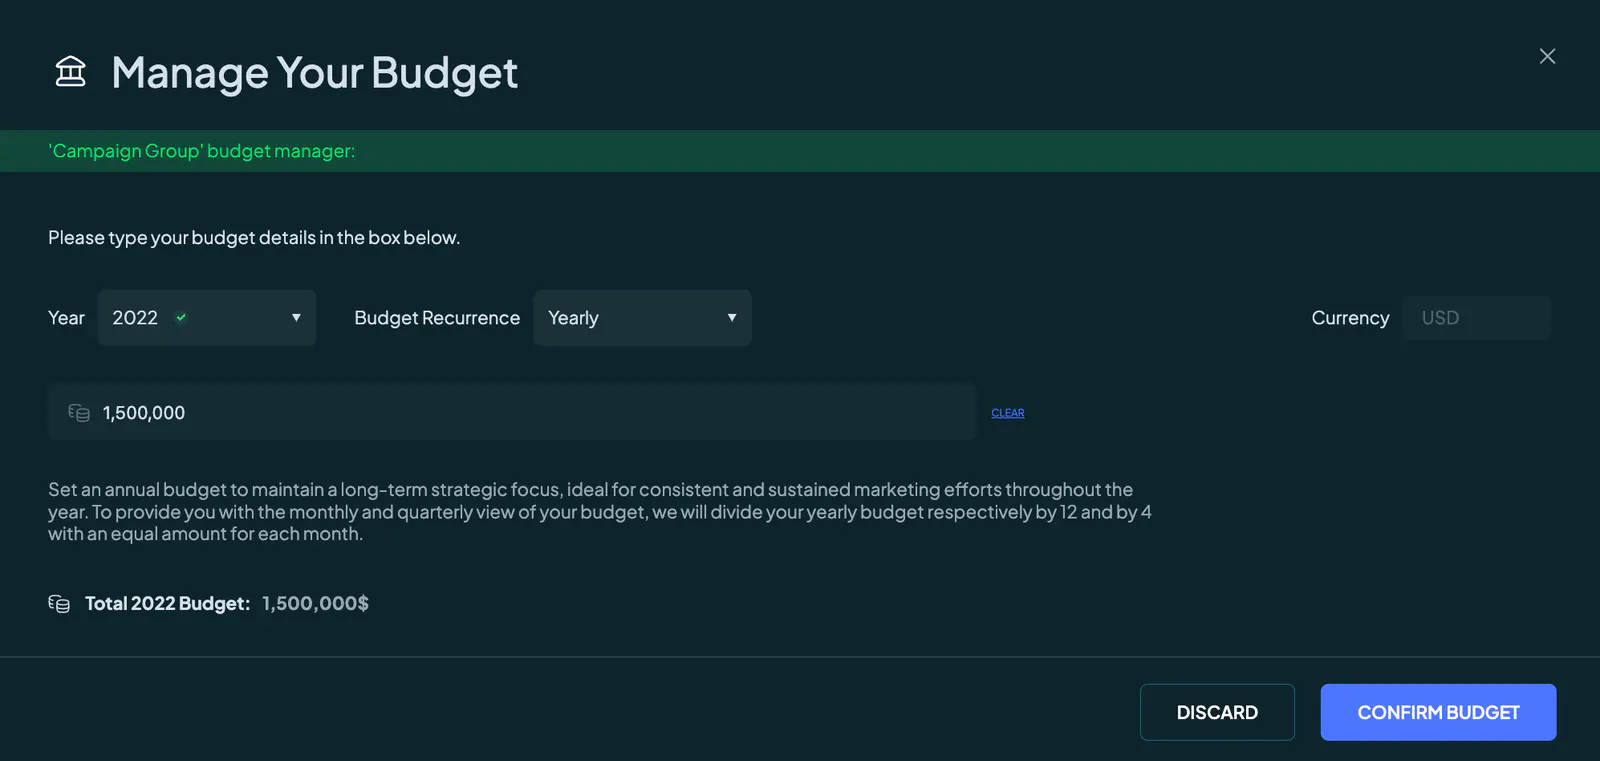Click the coins icon beside Total 2022 Budget
Viewport: 1600px width, 761px height.
click(x=59, y=603)
